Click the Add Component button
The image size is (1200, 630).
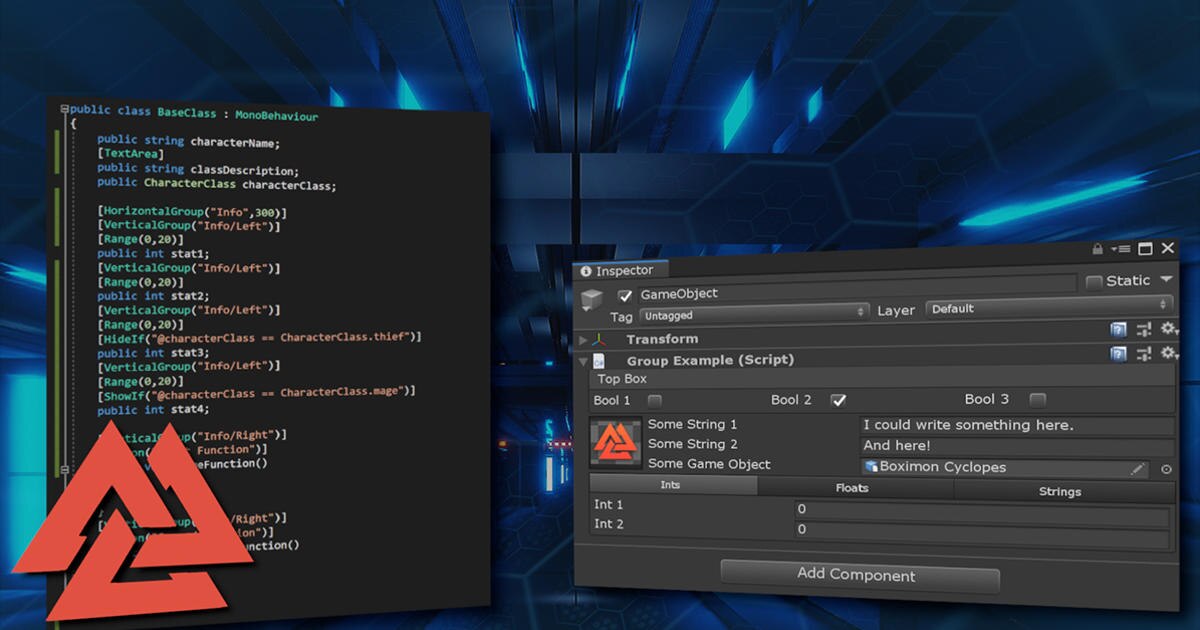pyautogui.click(x=855, y=575)
